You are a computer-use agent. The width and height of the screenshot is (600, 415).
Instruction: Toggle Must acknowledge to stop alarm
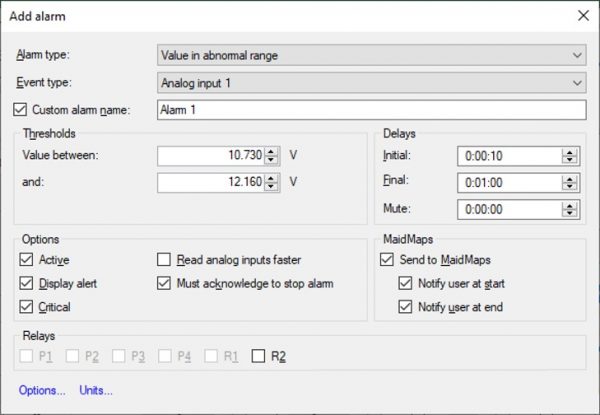pyautogui.click(x=165, y=283)
